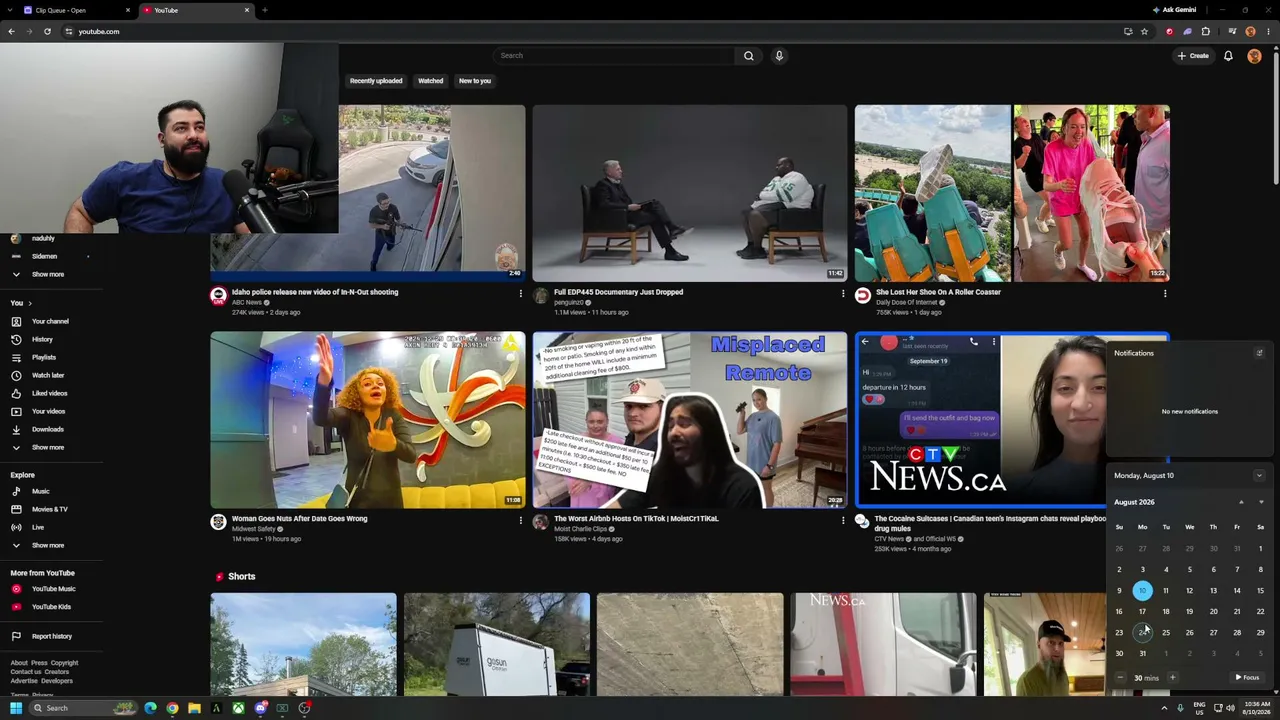
Task: Open the Windows Start menu
Action: [16, 708]
